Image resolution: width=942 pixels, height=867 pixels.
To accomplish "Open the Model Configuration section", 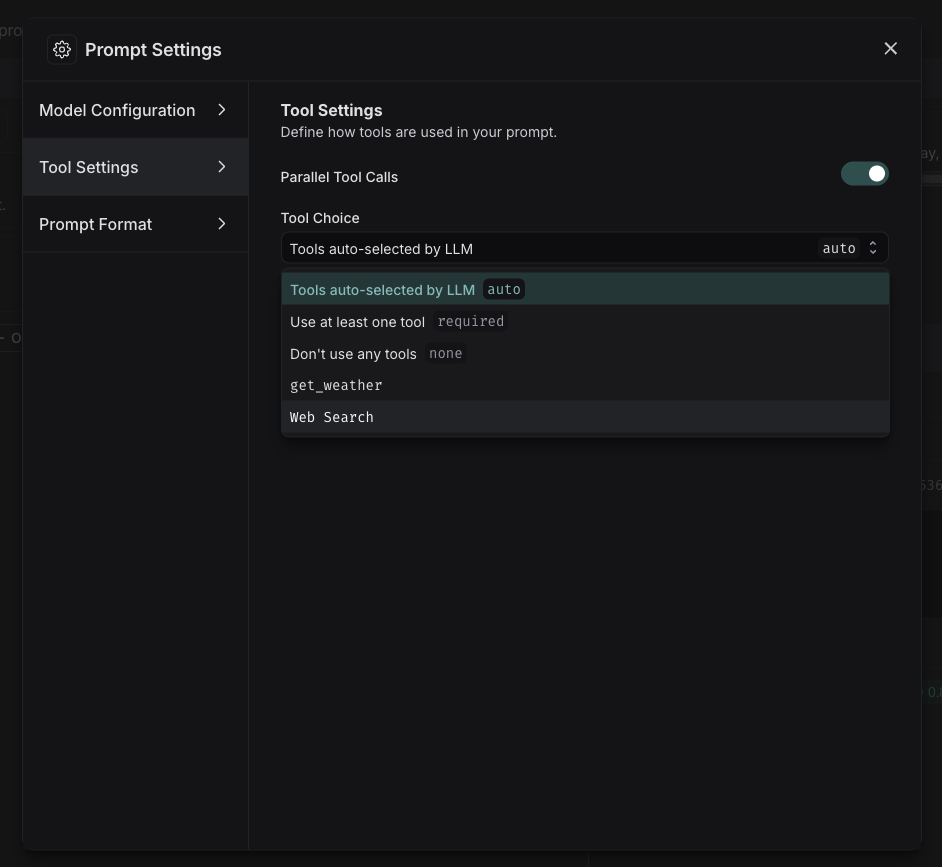I will click(x=117, y=110).
